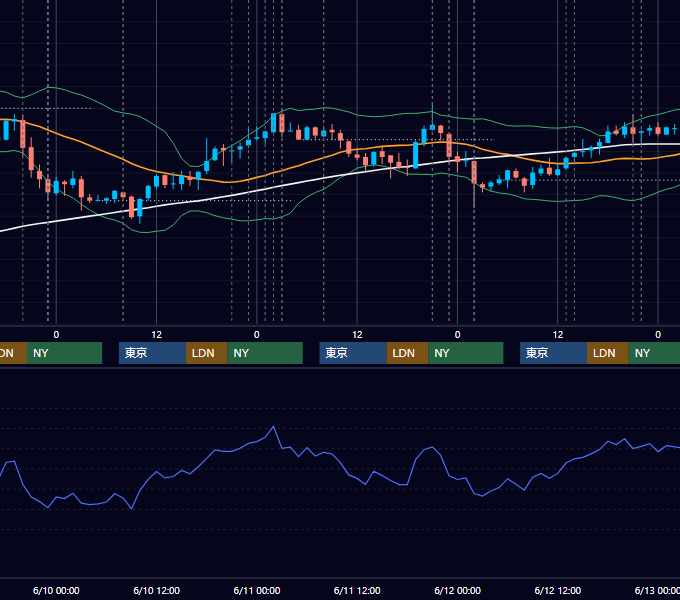
Task: Click the 6/12 00:00 date label
Action: [458, 590]
